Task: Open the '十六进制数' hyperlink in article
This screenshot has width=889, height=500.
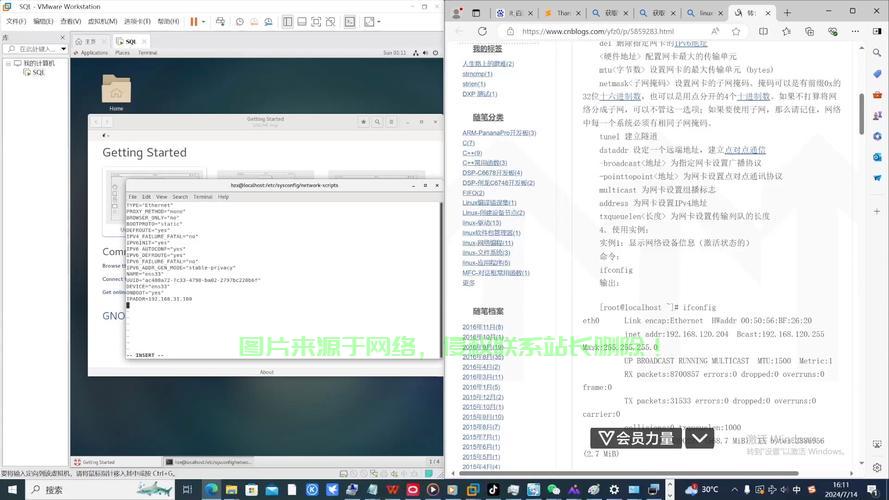Action: 620,96
